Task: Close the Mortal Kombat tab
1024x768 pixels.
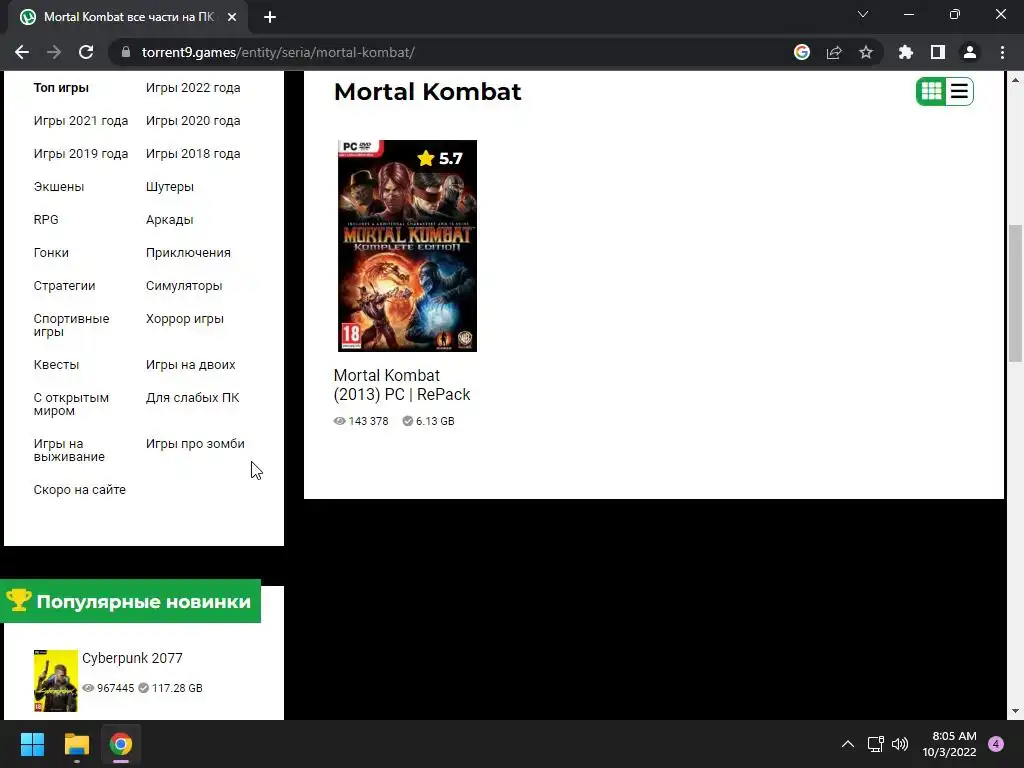Action: click(x=232, y=17)
